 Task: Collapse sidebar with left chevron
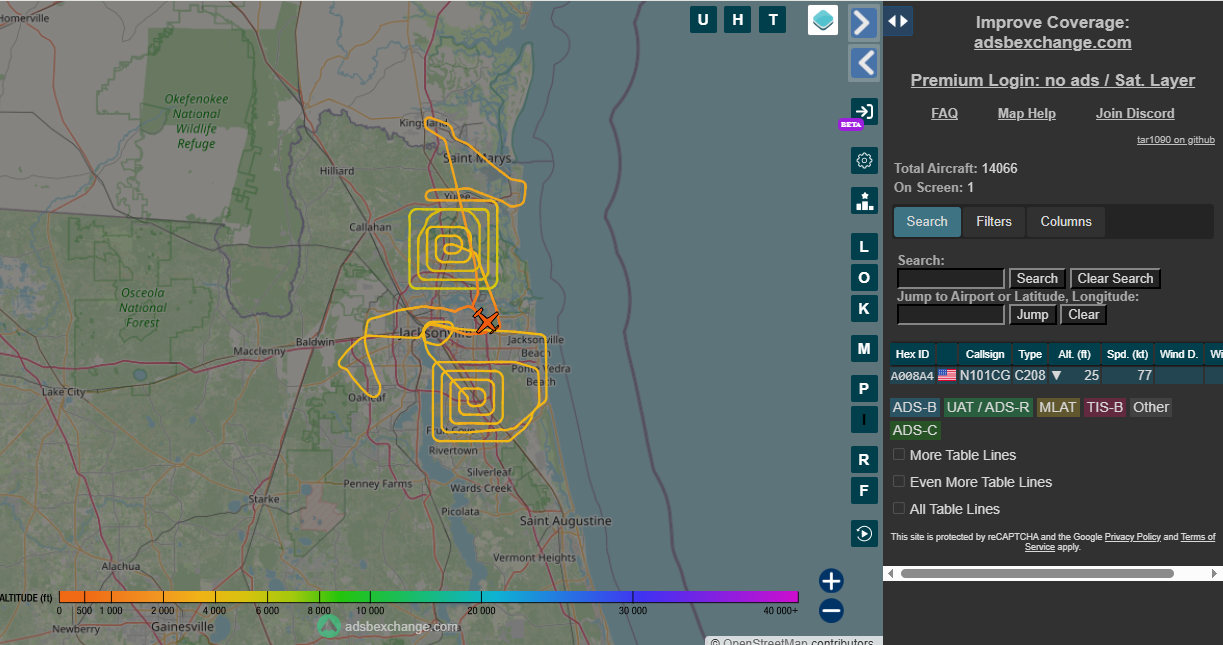[x=864, y=63]
